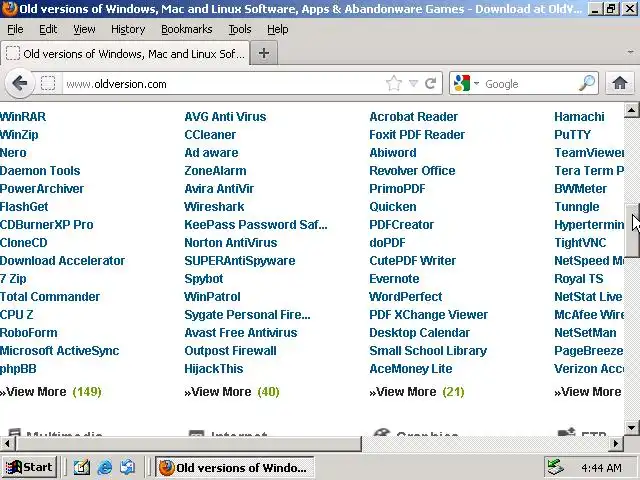The width and height of the screenshot is (640, 480).
Task: Go back using the Back arrow button
Action: pos(19,84)
